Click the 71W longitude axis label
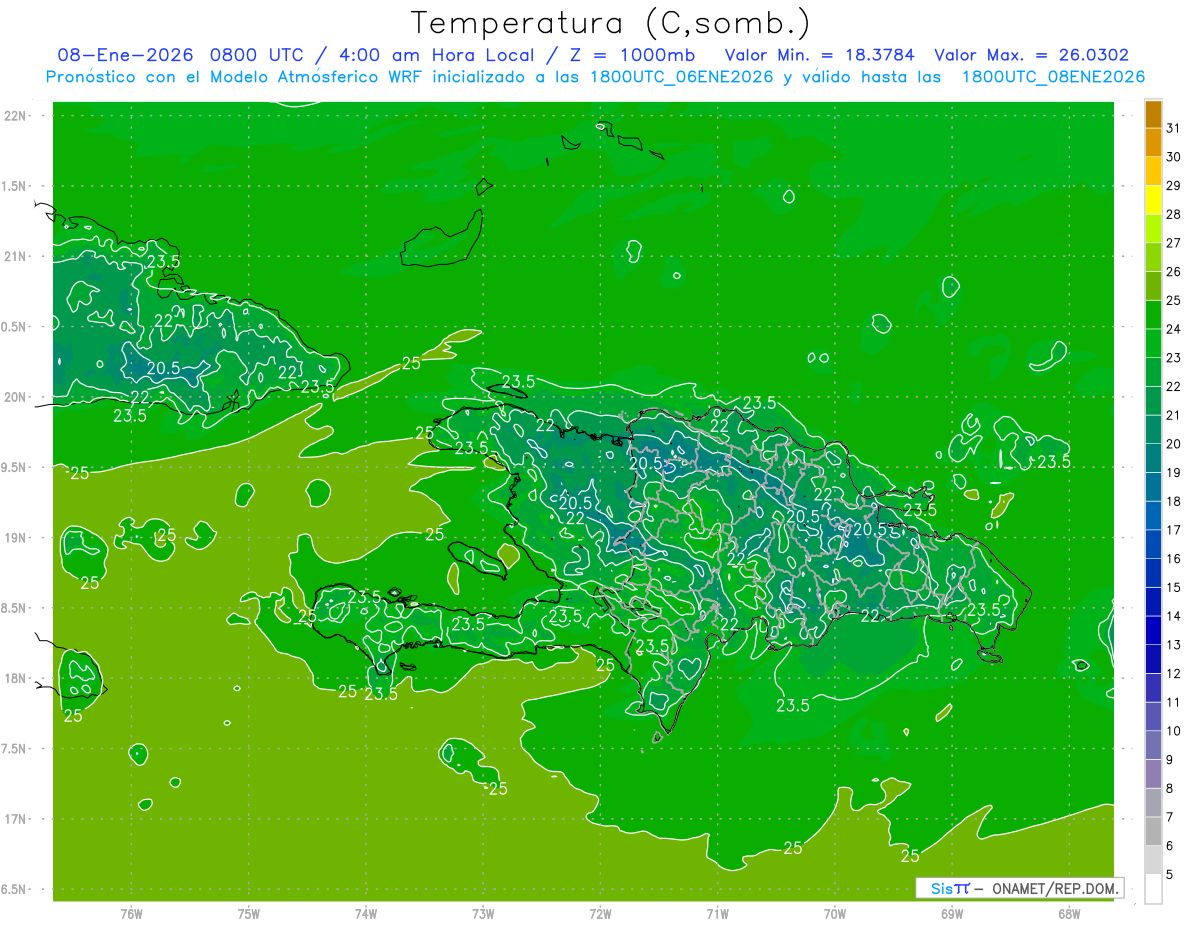The width and height of the screenshot is (1200, 927). pos(717,913)
